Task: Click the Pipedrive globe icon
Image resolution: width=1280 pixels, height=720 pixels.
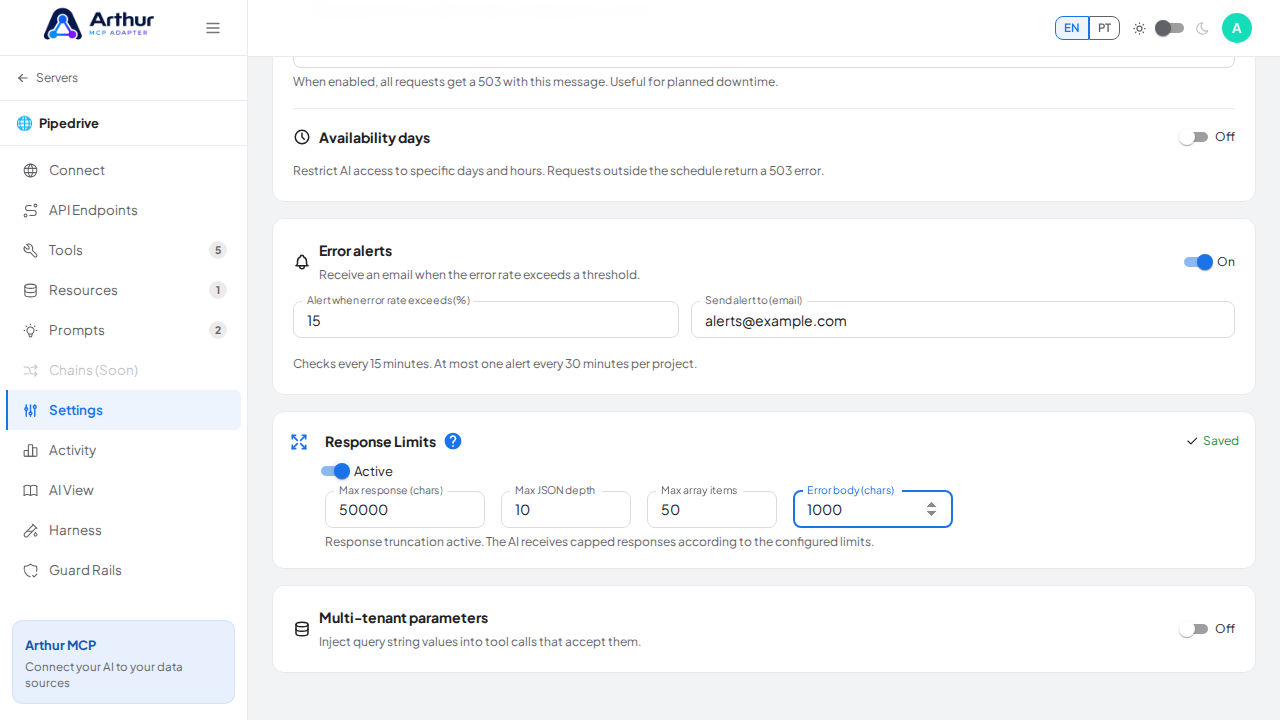Action: [x=25, y=123]
